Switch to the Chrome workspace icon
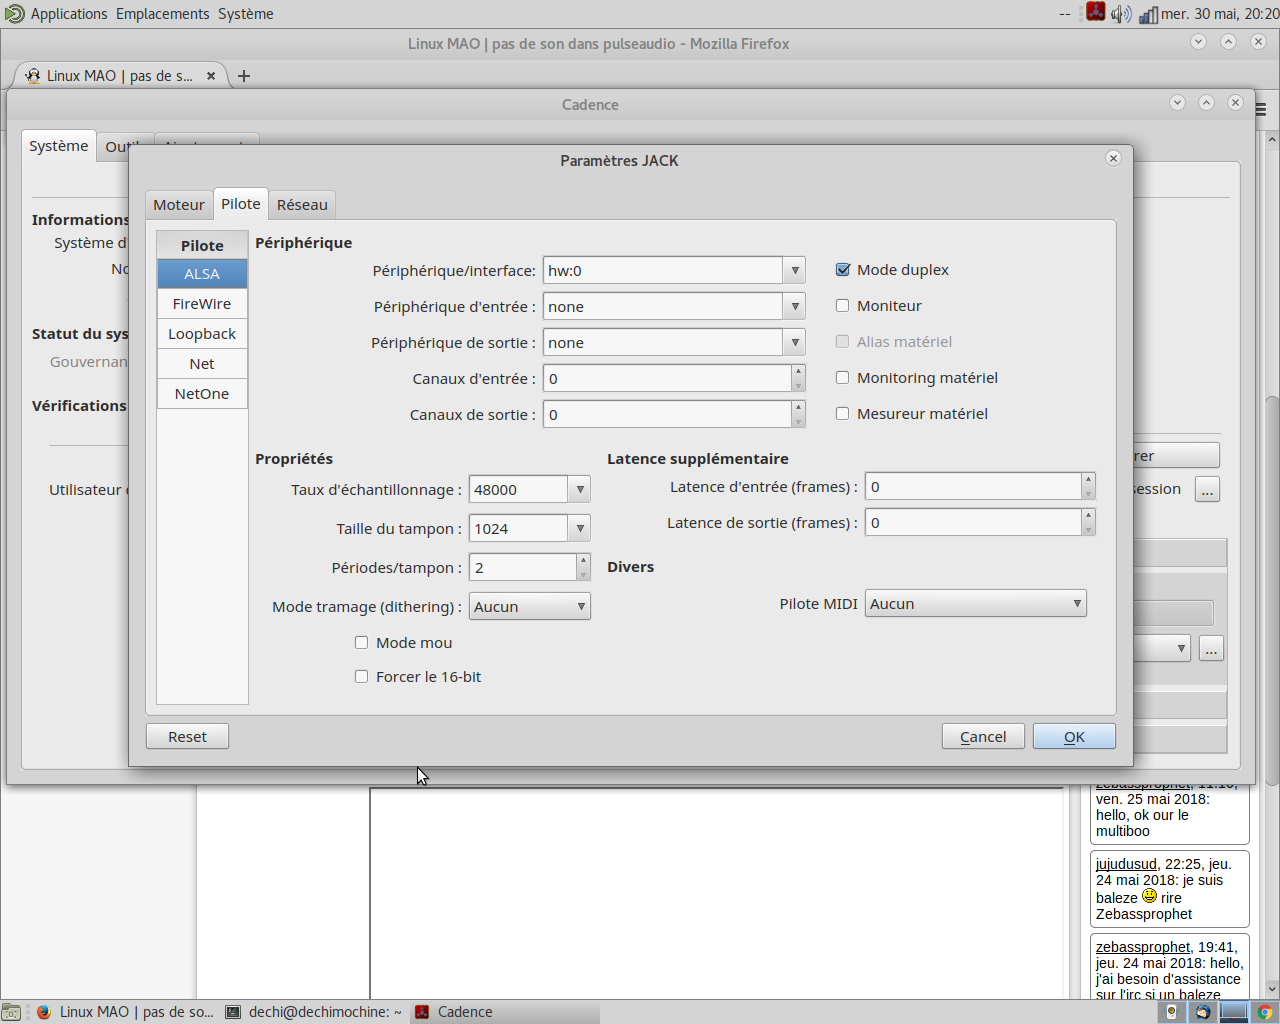The width and height of the screenshot is (1280, 1024). 1264,1012
